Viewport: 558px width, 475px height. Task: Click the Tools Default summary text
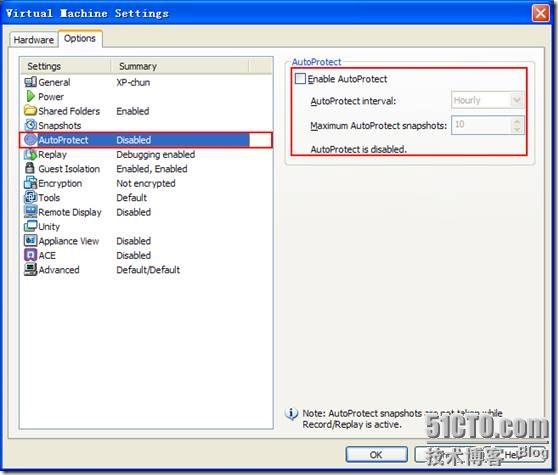pos(131,197)
